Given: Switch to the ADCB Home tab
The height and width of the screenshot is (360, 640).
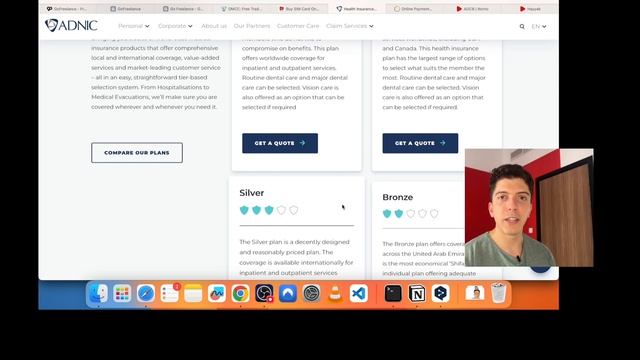Looking at the screenshot, I should point(472,9).
